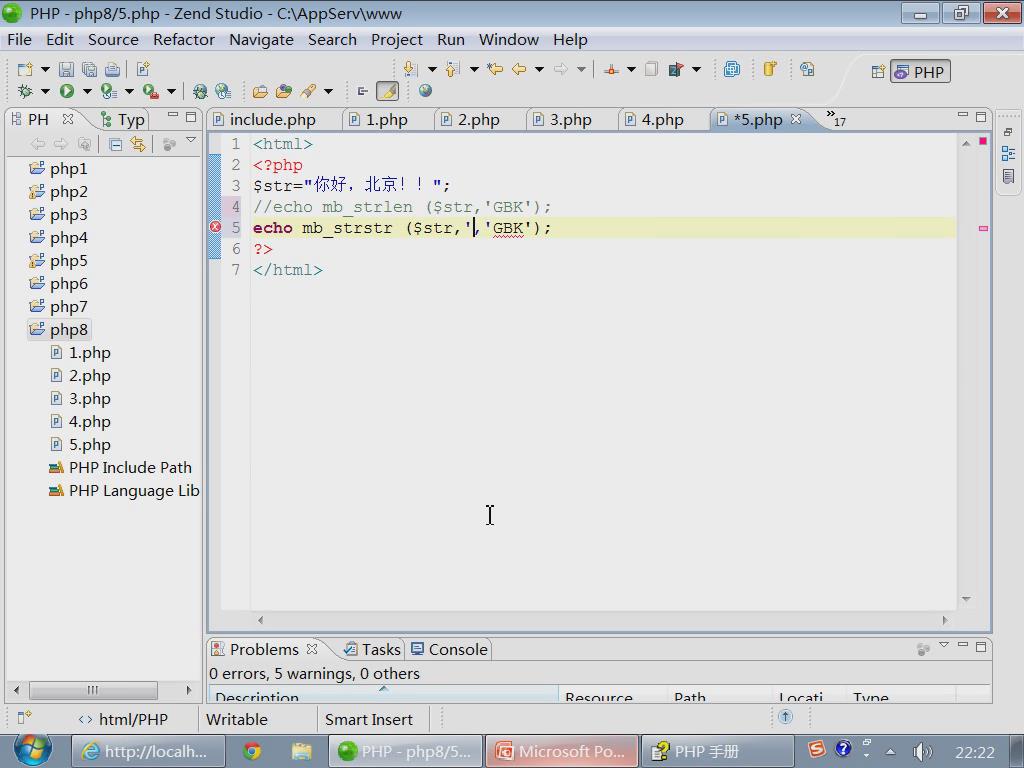
Task: Open the Navigate menu
Action: (261, 40)
